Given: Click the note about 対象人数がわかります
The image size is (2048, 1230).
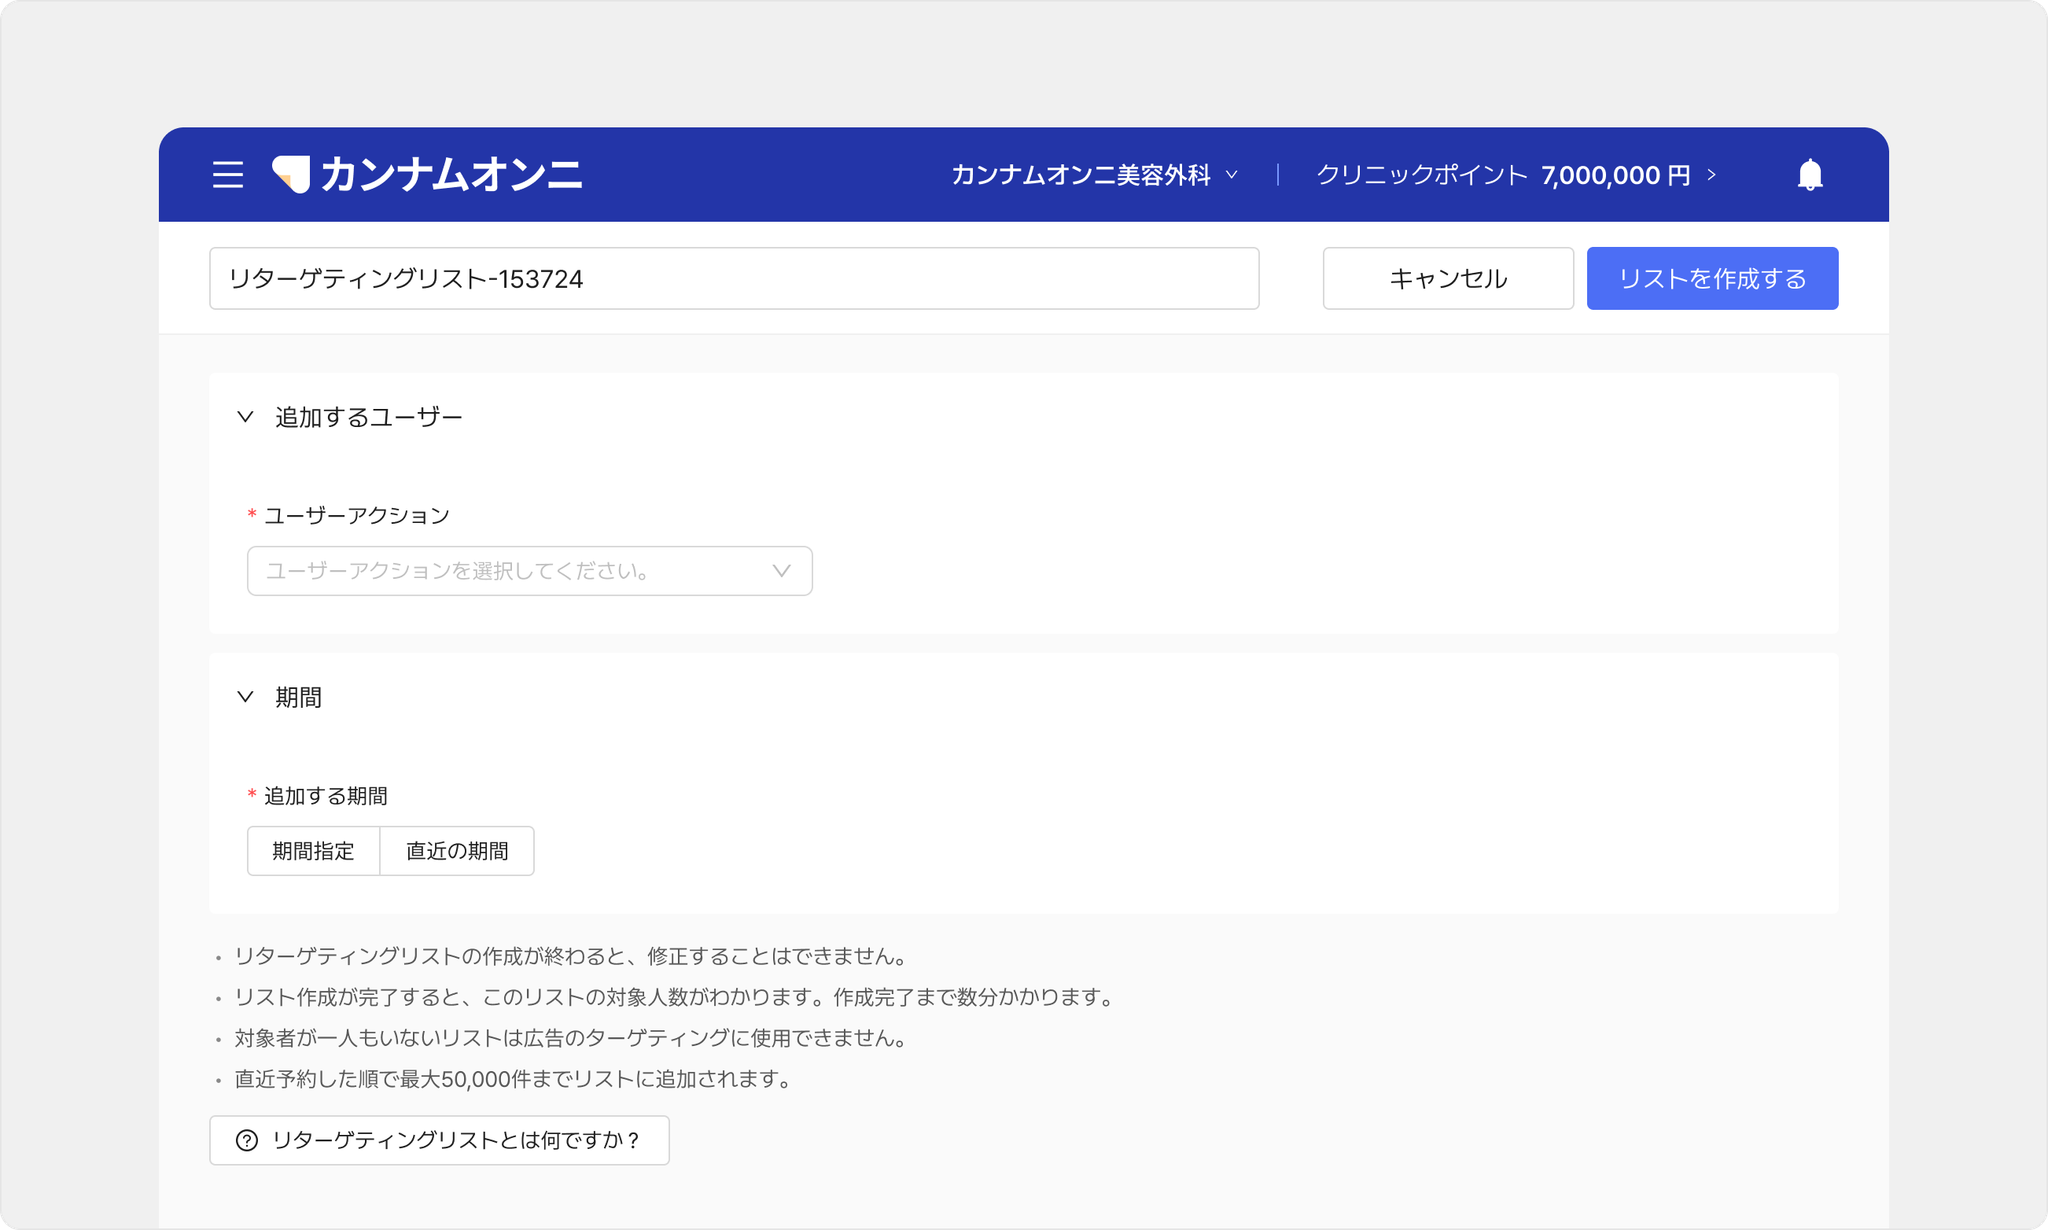Looking at the screenshot, I should point(675,997).
